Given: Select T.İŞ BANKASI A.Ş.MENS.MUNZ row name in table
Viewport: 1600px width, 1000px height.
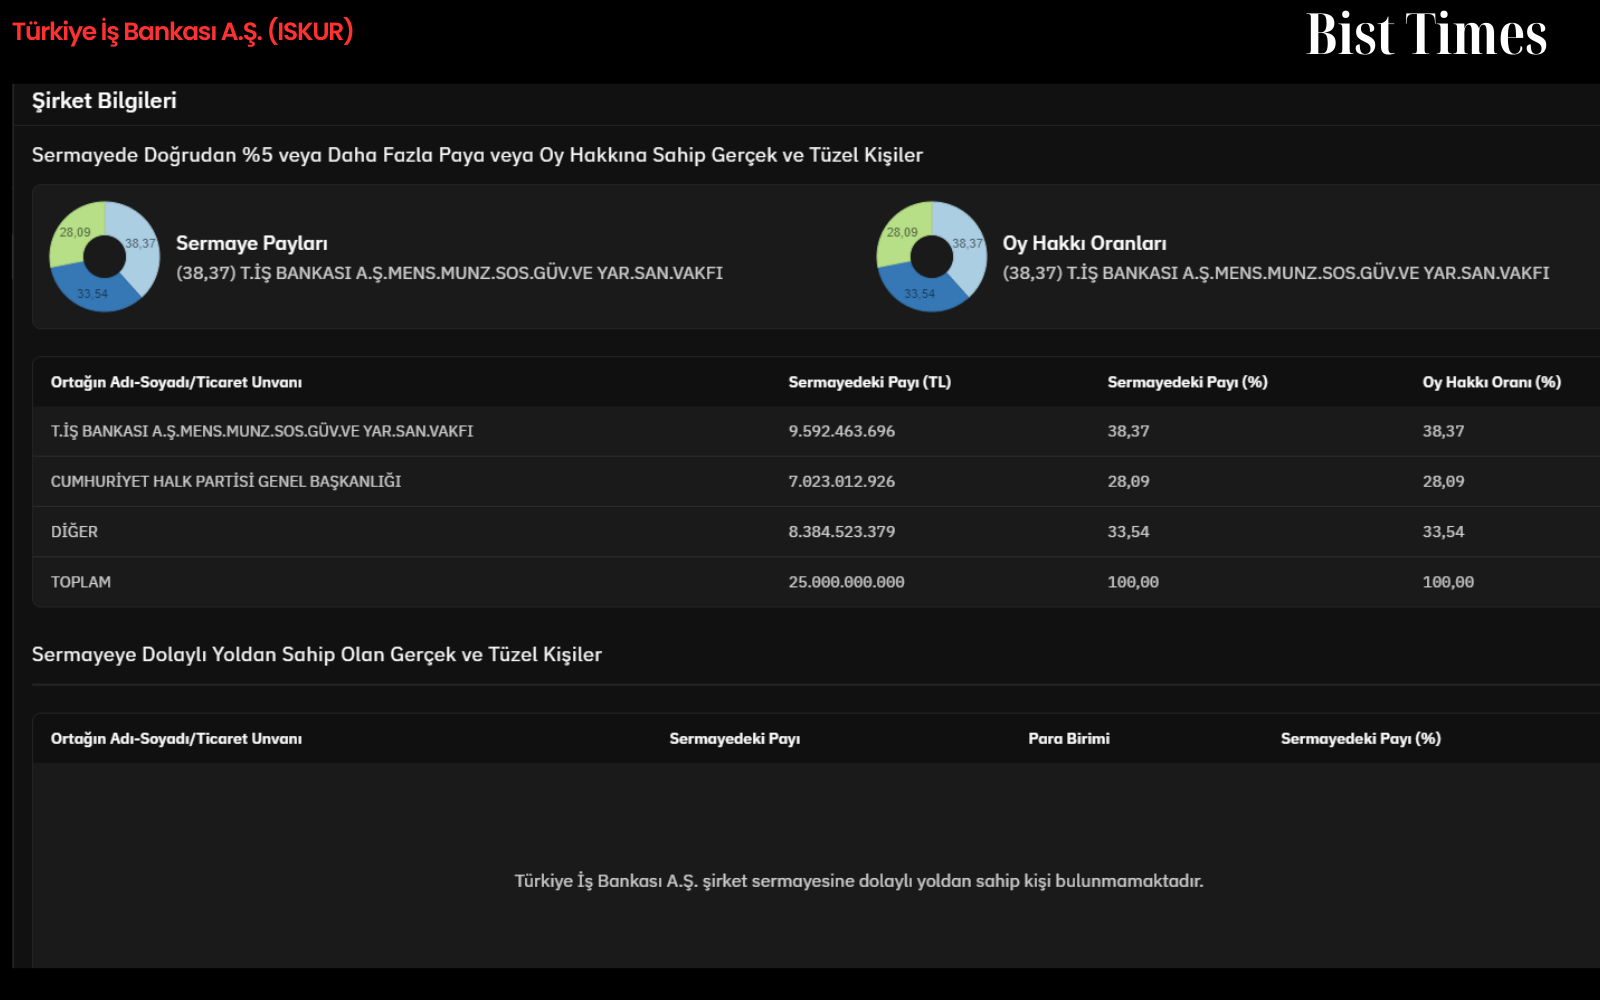Looking at the screenshot, I should click(262, 431).
